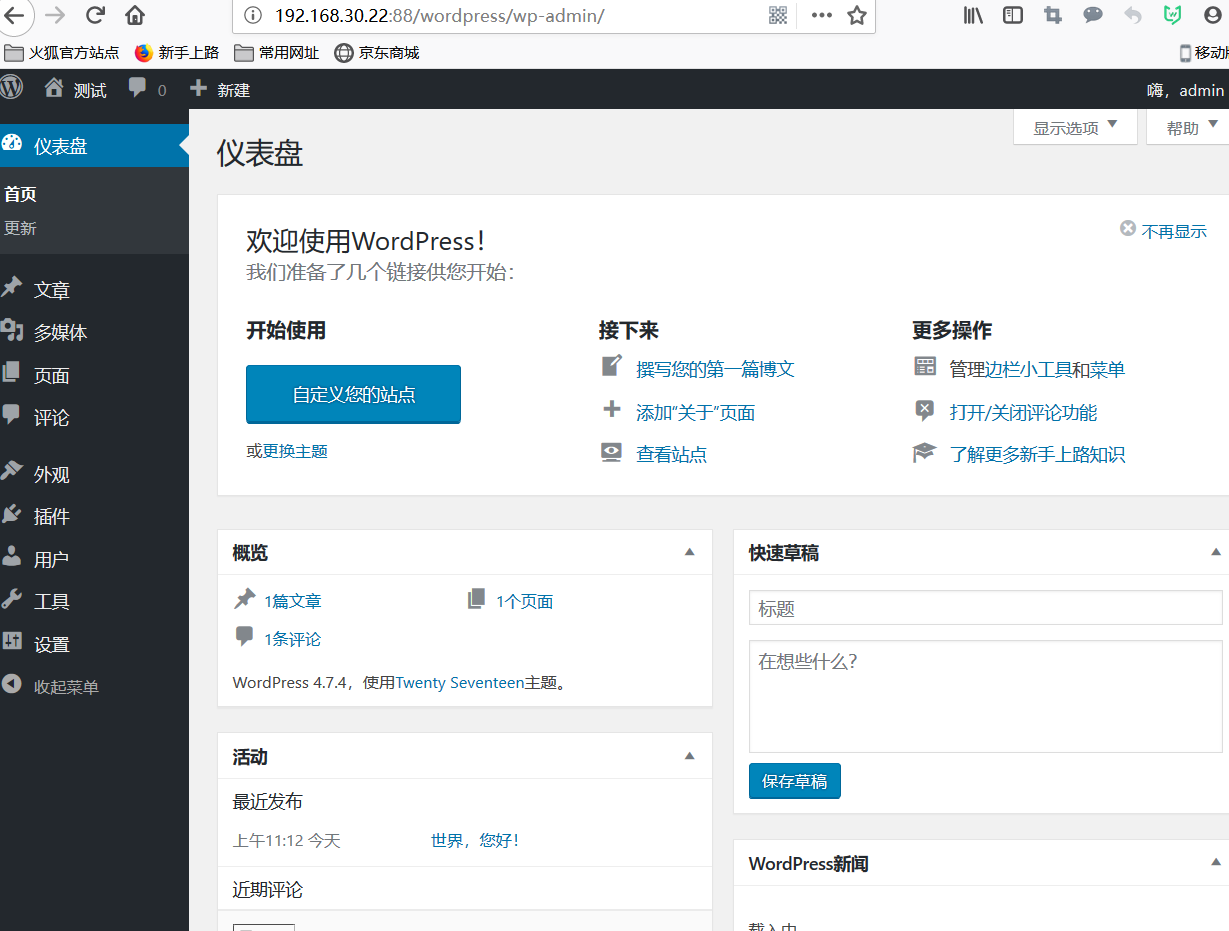This screenshot has height=931, width=1229.
Task: Click the brush icon beside 外观
Action: pyautogui.click(x=12, y=472)
